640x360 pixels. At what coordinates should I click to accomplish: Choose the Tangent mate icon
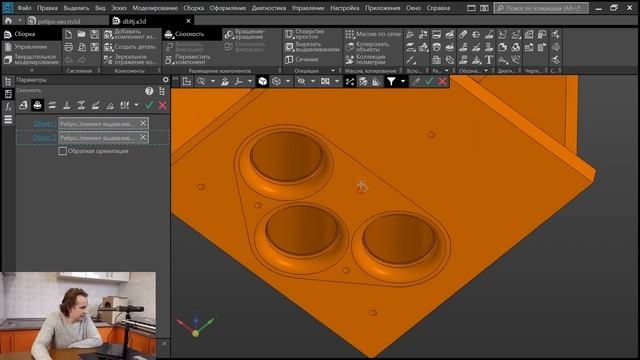110,105
